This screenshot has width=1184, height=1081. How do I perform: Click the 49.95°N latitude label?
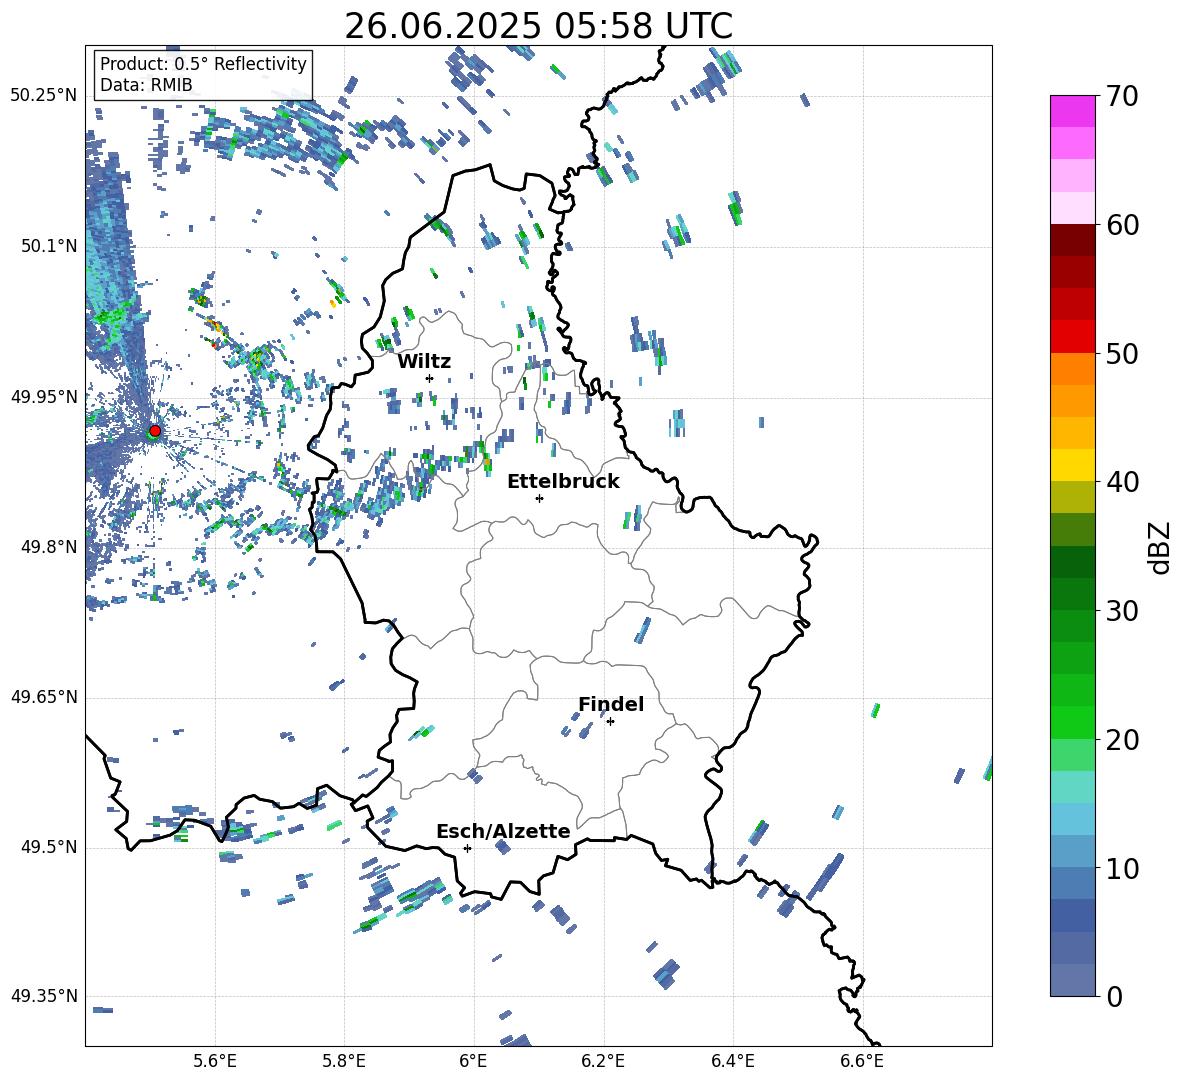click(x=44, y=396)
